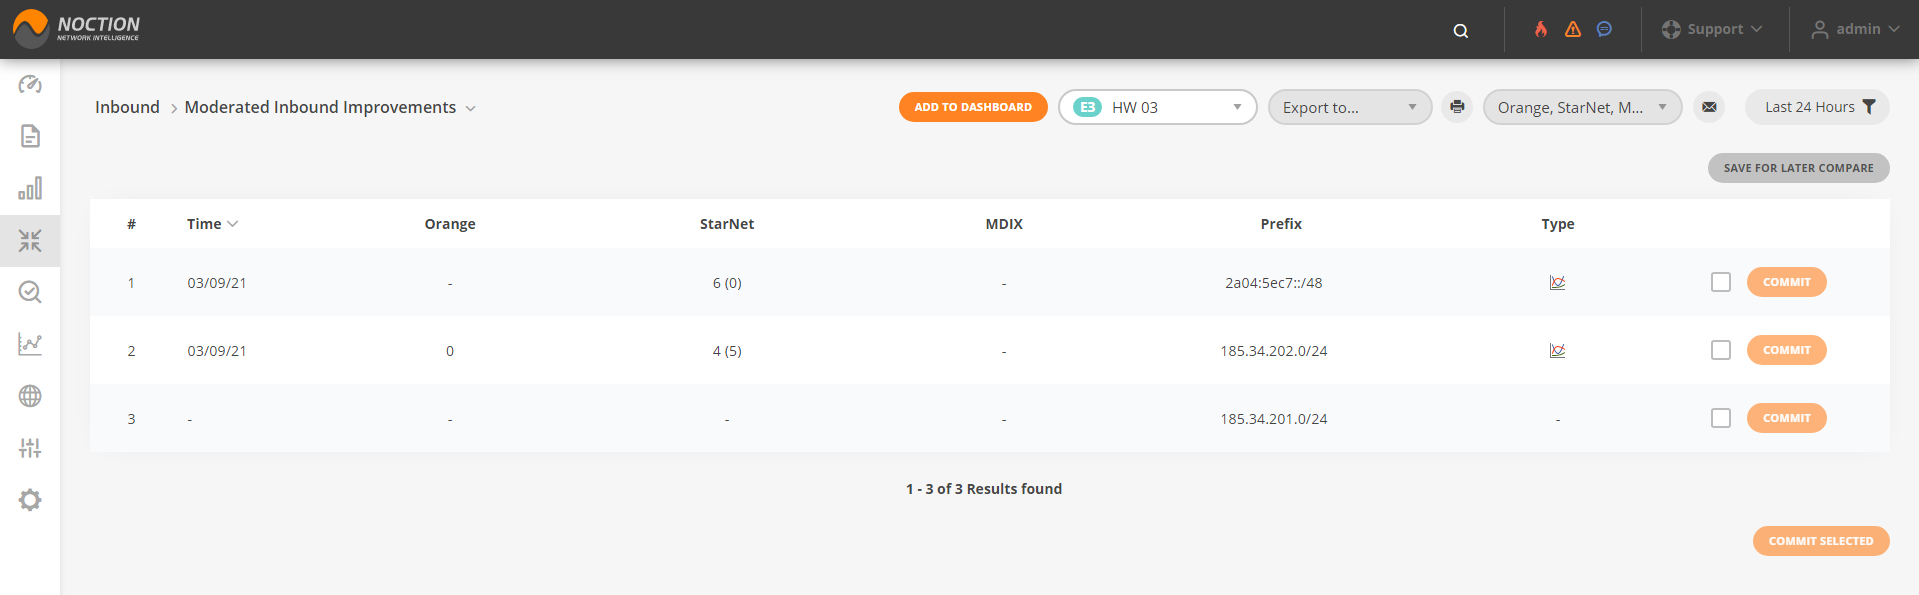Commit the 2a04:5ec7::/48 improvement
This screenshot has height=595, width=1919.
pos(1786,282)
